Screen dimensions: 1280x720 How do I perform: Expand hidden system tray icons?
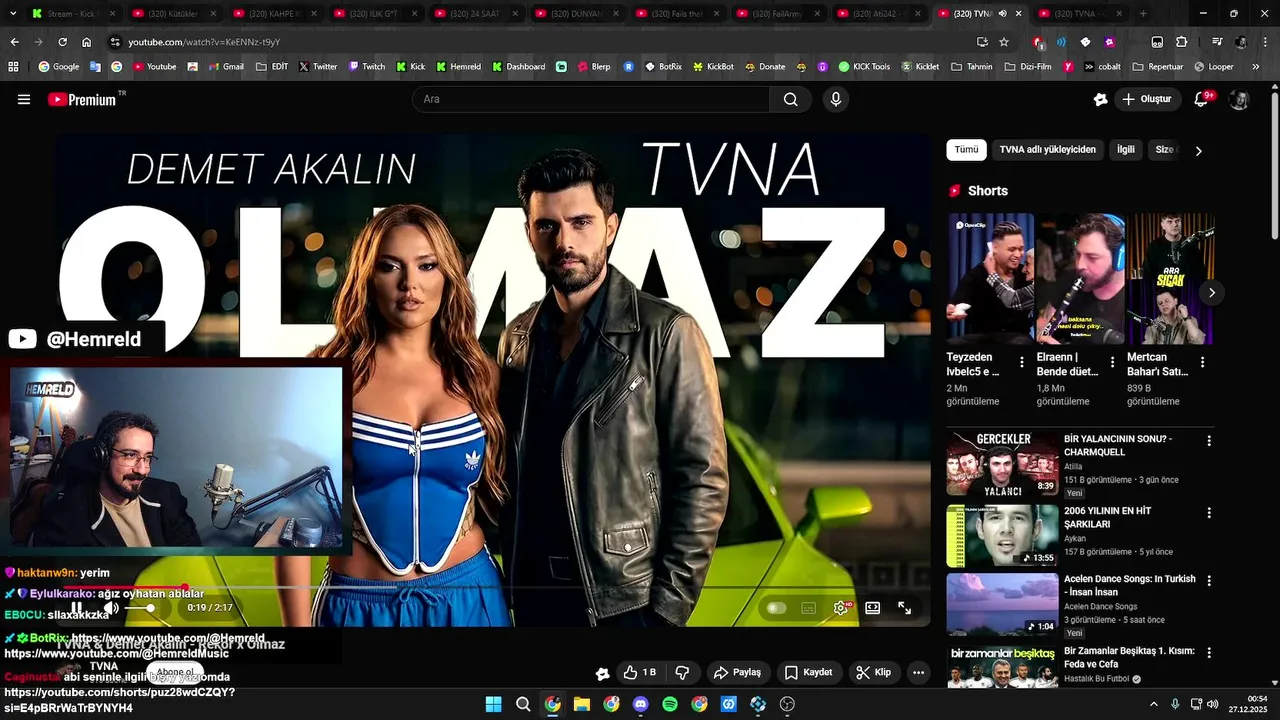pyautogui.click(x=1154, y=704)
